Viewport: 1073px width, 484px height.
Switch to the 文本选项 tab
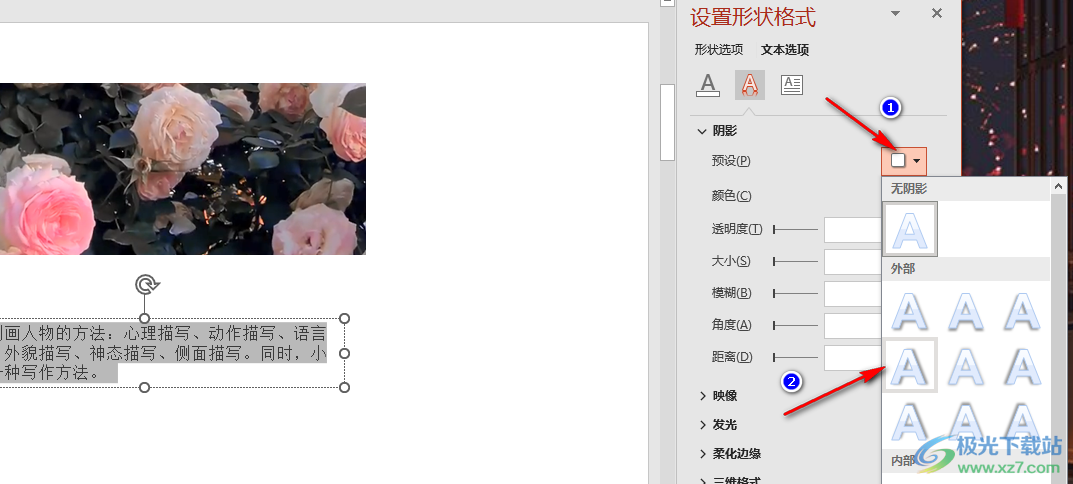click(785, 50)
